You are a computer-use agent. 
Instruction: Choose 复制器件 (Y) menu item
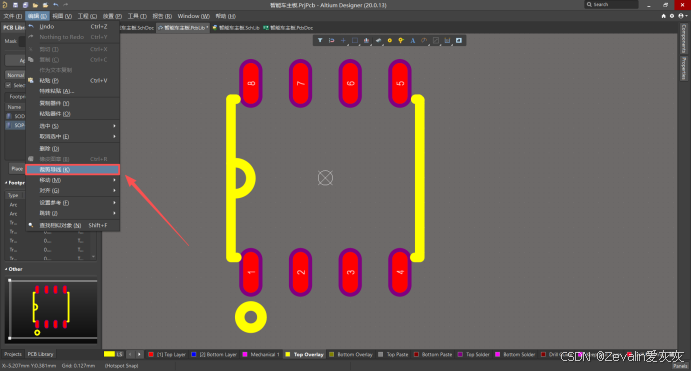click(73, 103)
